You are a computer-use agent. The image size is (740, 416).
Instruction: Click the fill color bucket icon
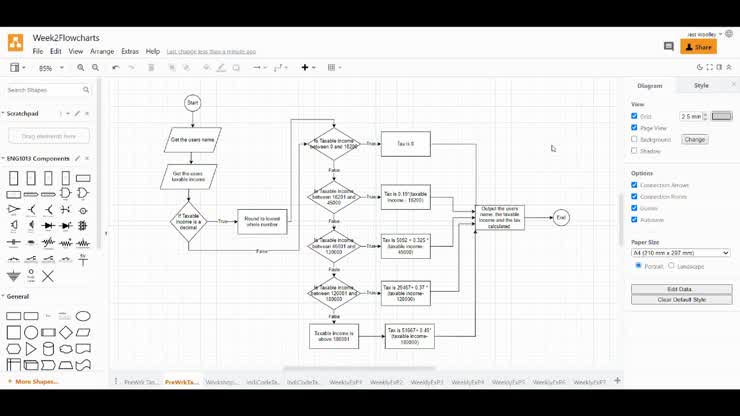207,68
